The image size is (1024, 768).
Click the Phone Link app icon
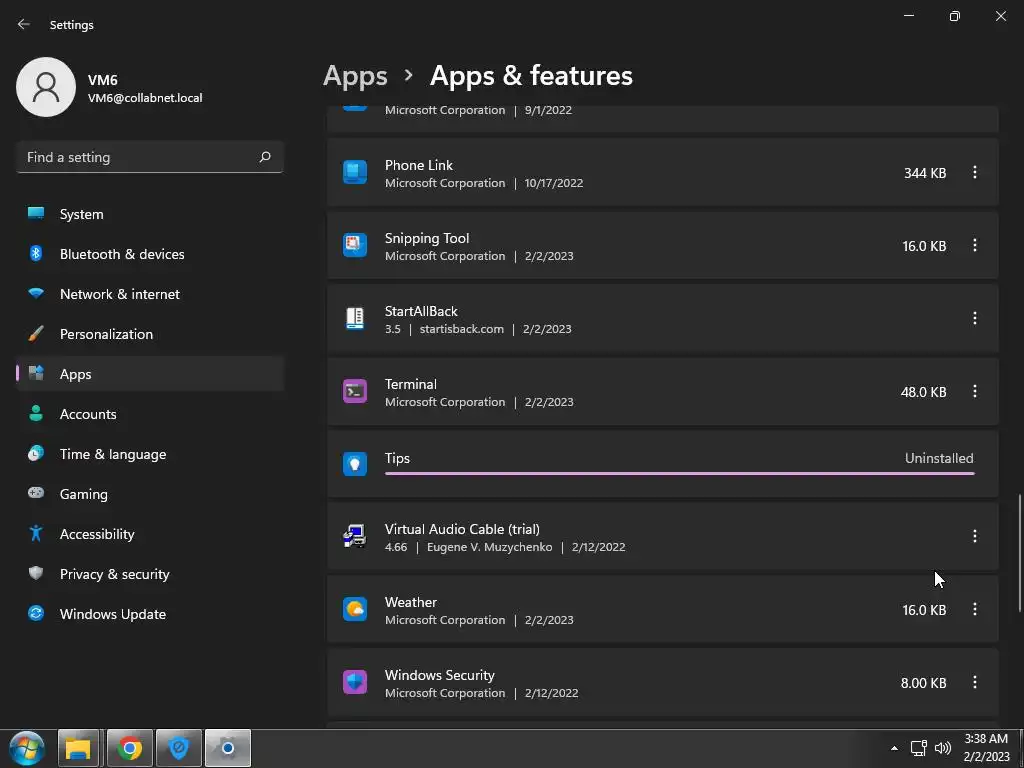355,173
